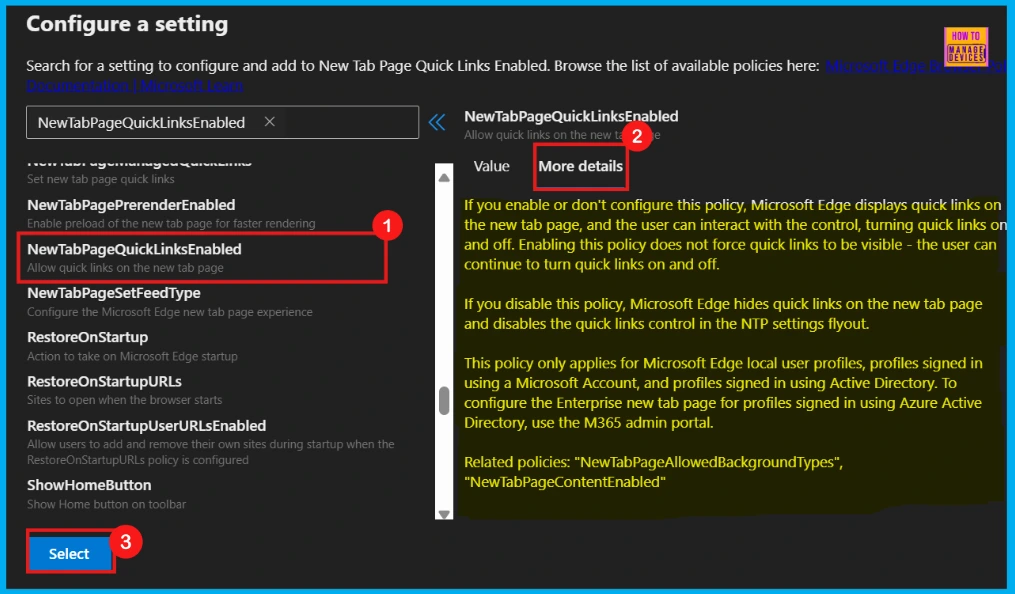The image size is (1015, 594).
Task: Open the Microsoft Edge Browser Policy link
Action: tap(915, 66)
